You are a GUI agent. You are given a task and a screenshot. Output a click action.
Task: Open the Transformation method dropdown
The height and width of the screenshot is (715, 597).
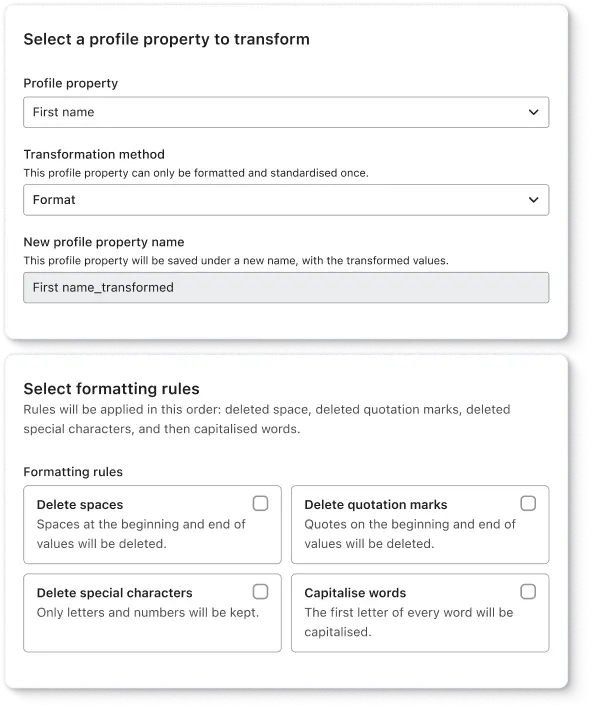286,200
